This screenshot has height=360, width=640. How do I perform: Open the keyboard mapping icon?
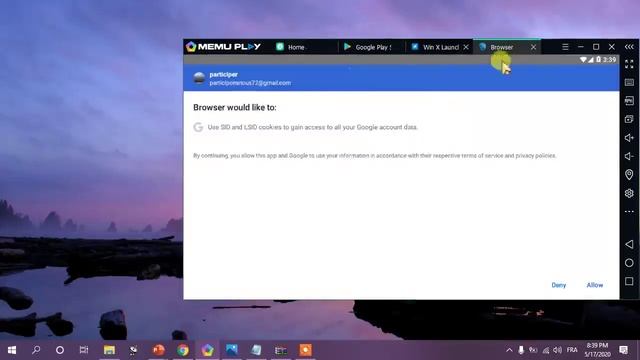[x=629, y=82]
